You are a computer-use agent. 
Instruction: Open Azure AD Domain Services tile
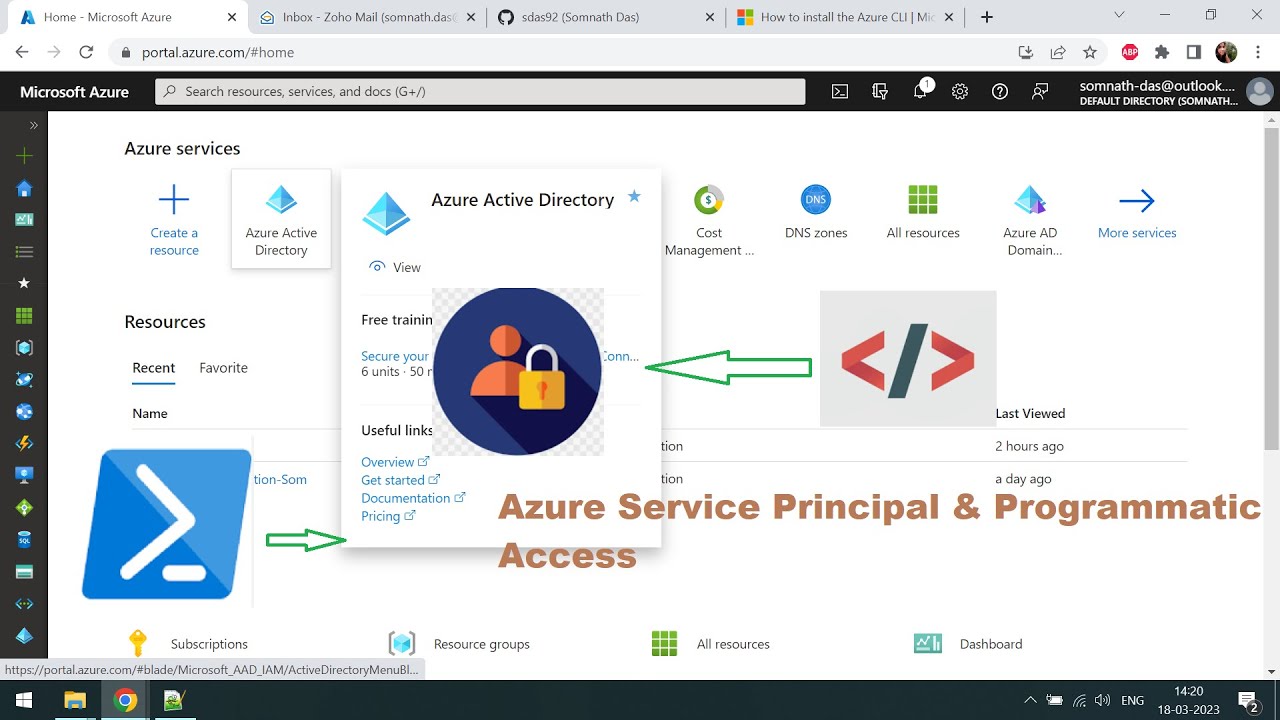pos(1031,220)
